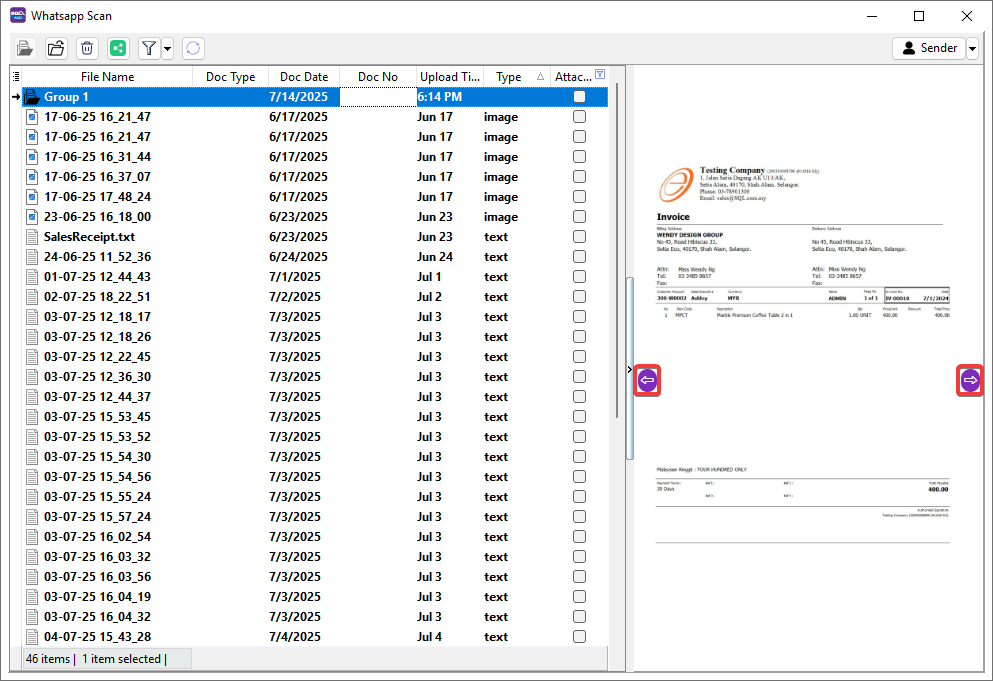Viewport: 993px width, 681px height.
Task: Click the funnel filter icon
Action: coord(148,48)
